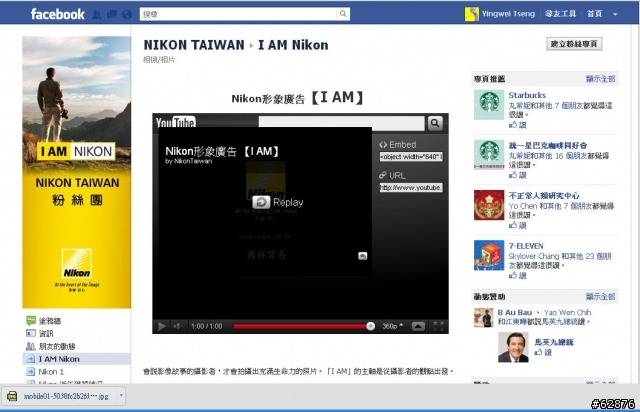This screenshot has width=640, height=412.
Task: Click the I AM NIKON cover image
Action: click(x=77, y=172)
